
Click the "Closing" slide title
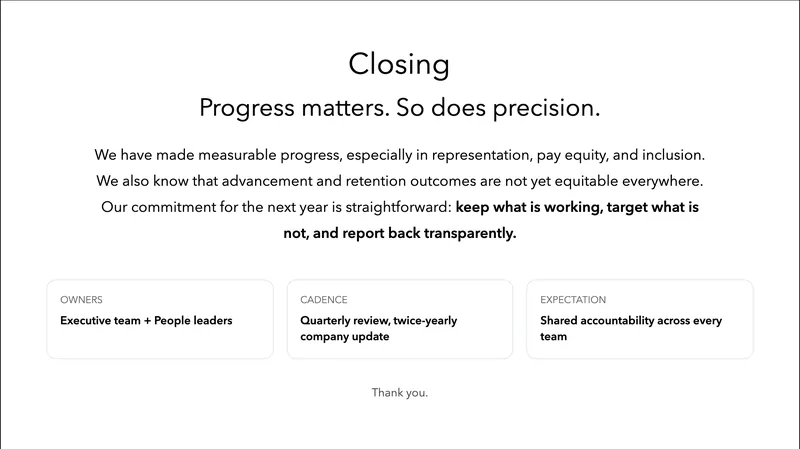click(x=399, y=64)
